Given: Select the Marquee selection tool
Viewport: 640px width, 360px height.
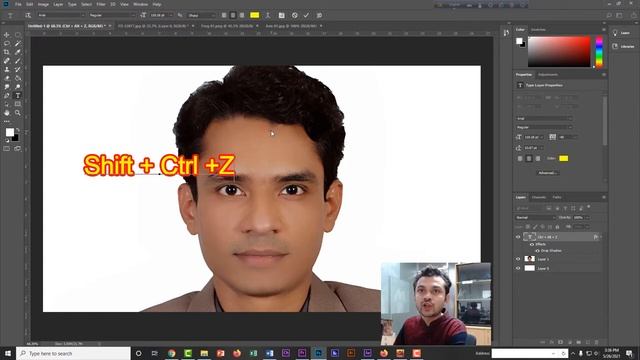Looking at the screenshot, I should click(18, 35).
